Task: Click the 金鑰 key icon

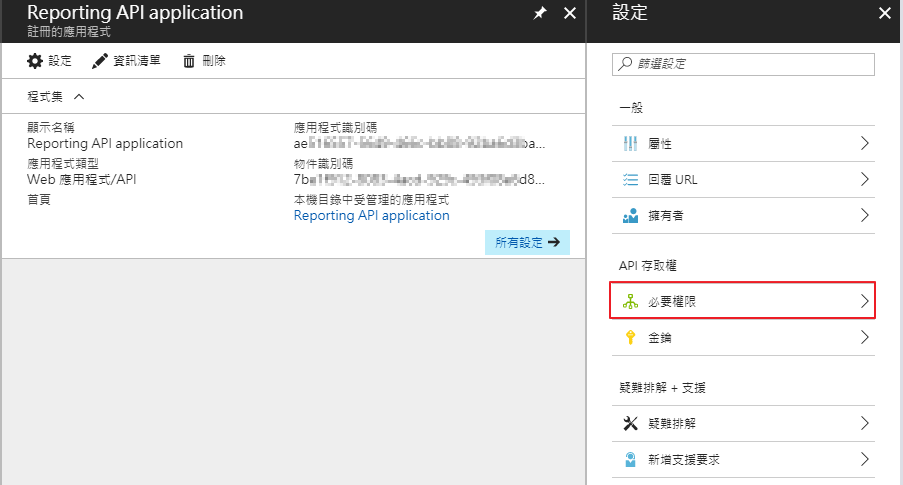Action: tap(630, 338)
